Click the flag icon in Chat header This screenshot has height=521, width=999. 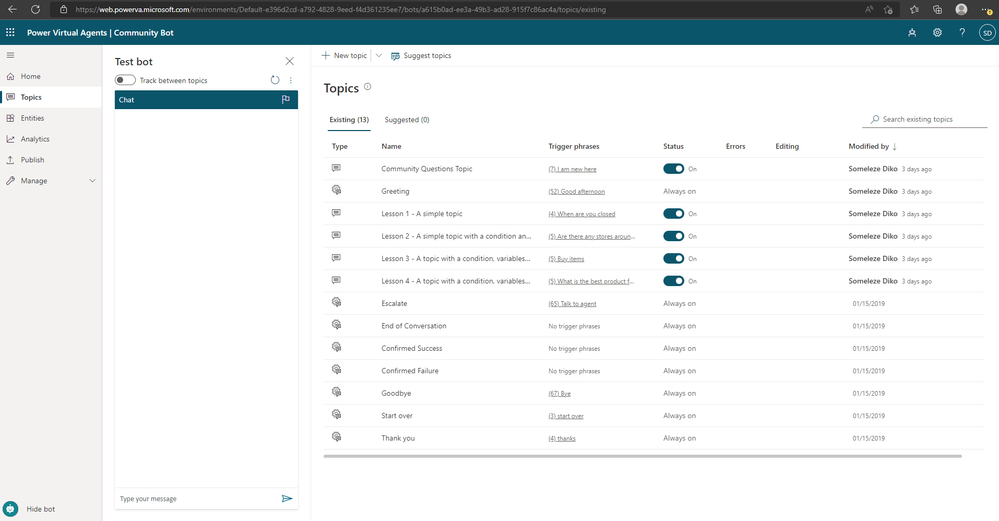coord(285,99)
